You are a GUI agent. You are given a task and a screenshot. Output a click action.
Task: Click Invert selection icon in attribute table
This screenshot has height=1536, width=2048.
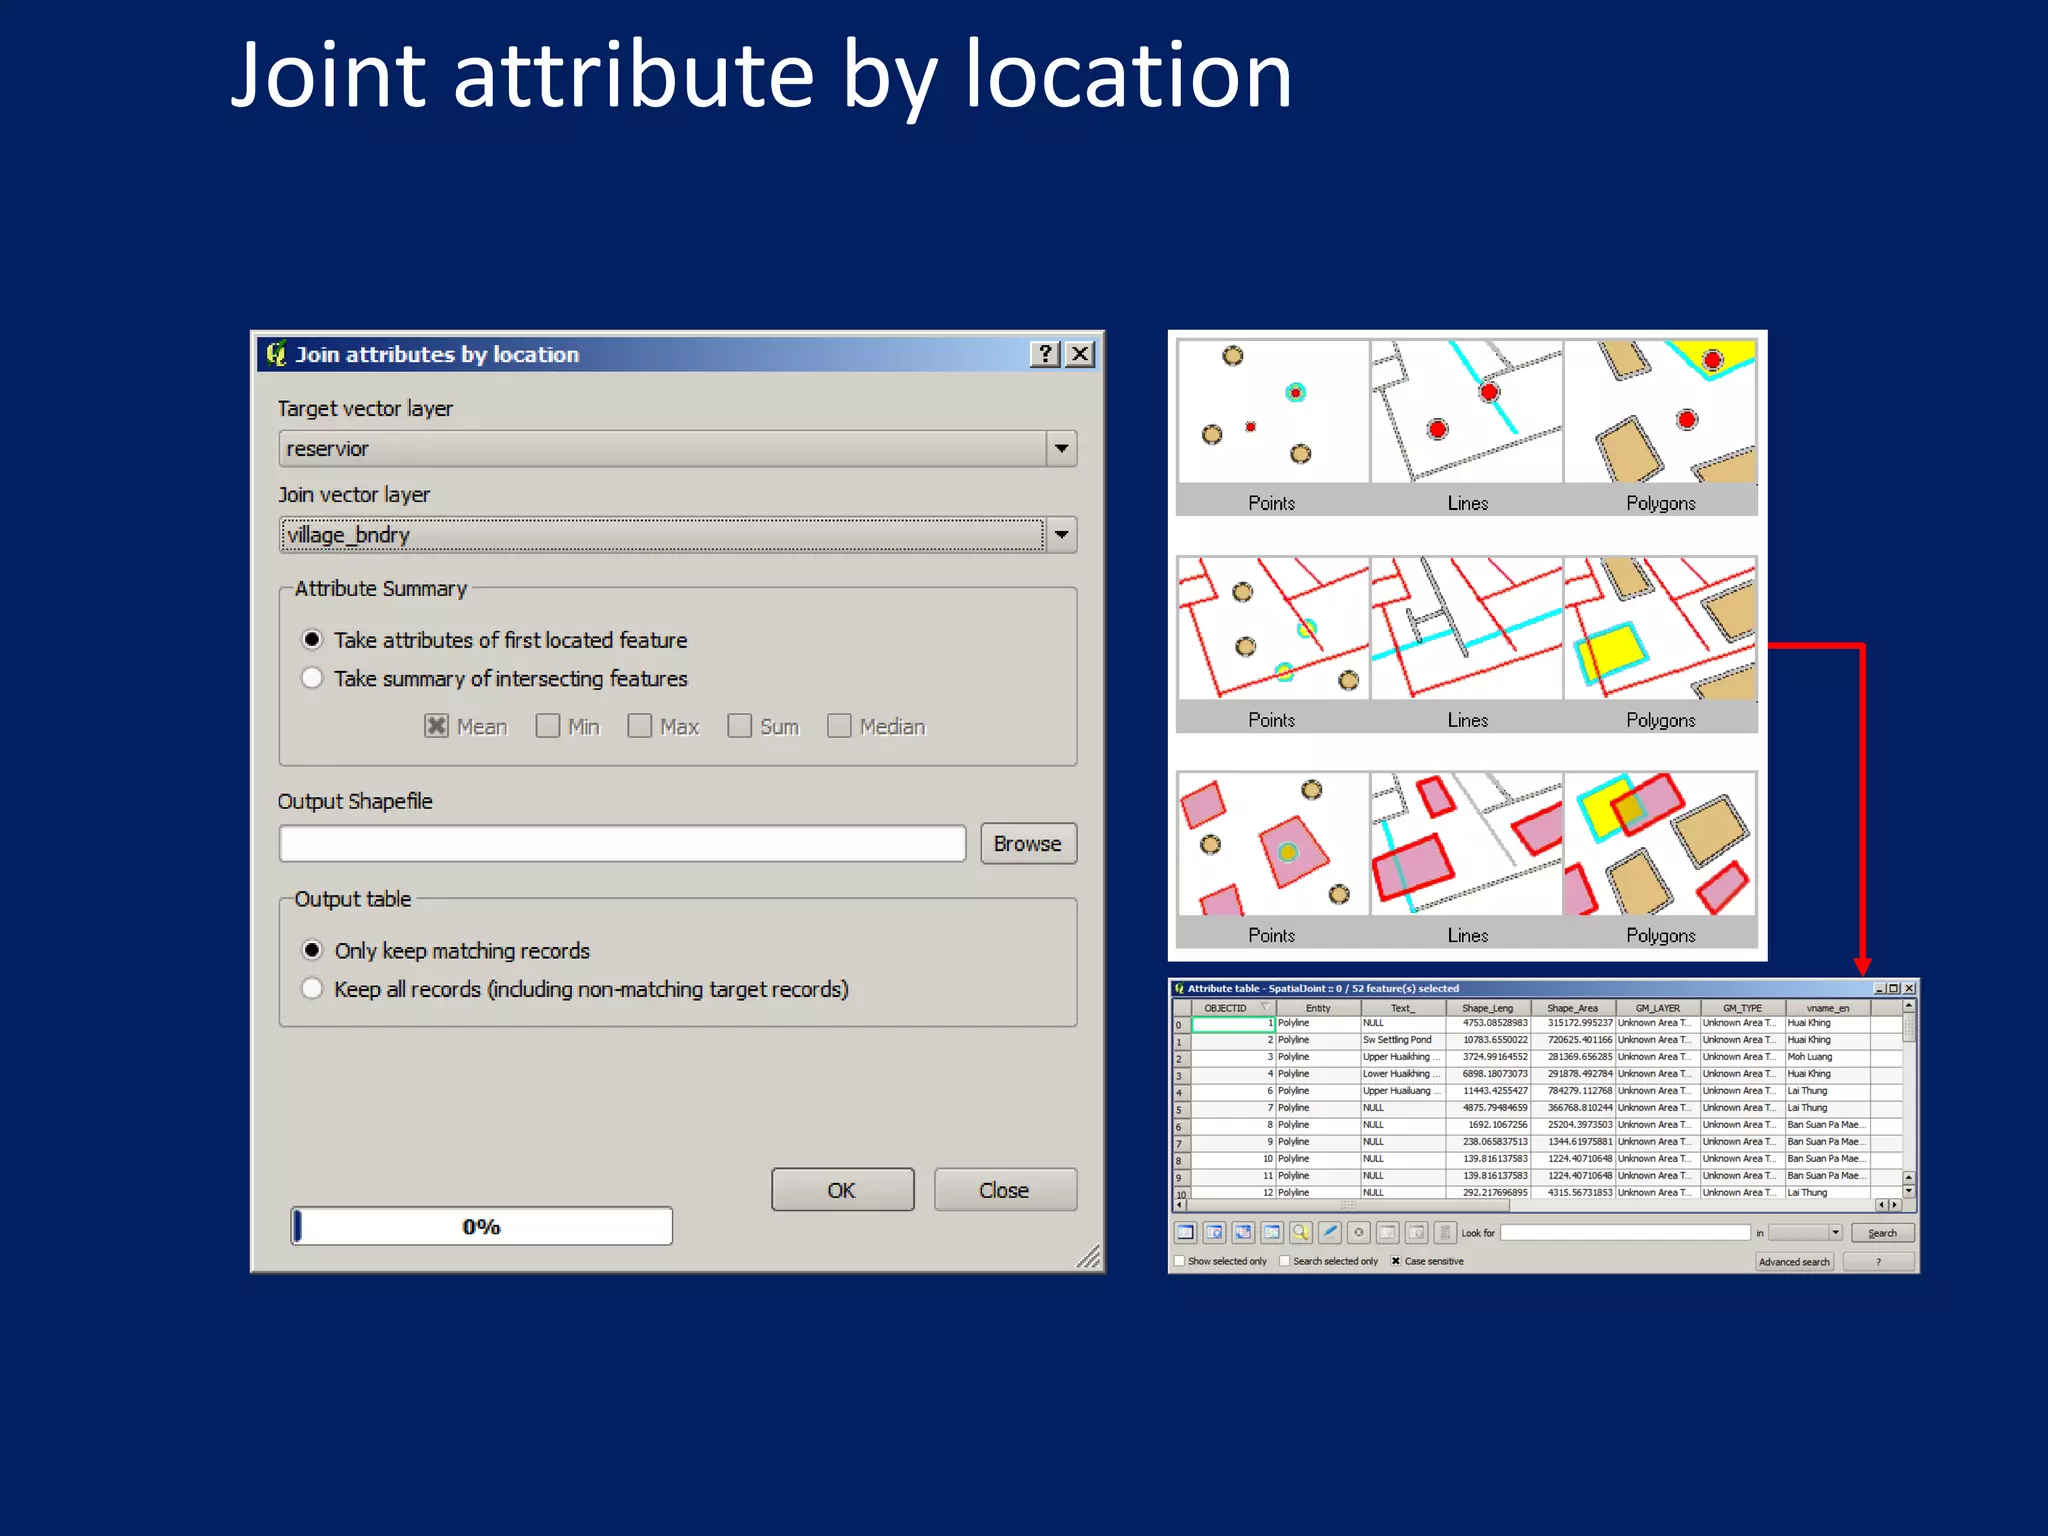click(1243, 1232)
